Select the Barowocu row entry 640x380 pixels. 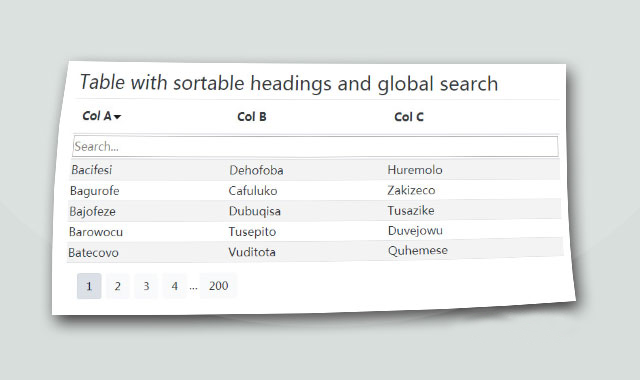96,232
